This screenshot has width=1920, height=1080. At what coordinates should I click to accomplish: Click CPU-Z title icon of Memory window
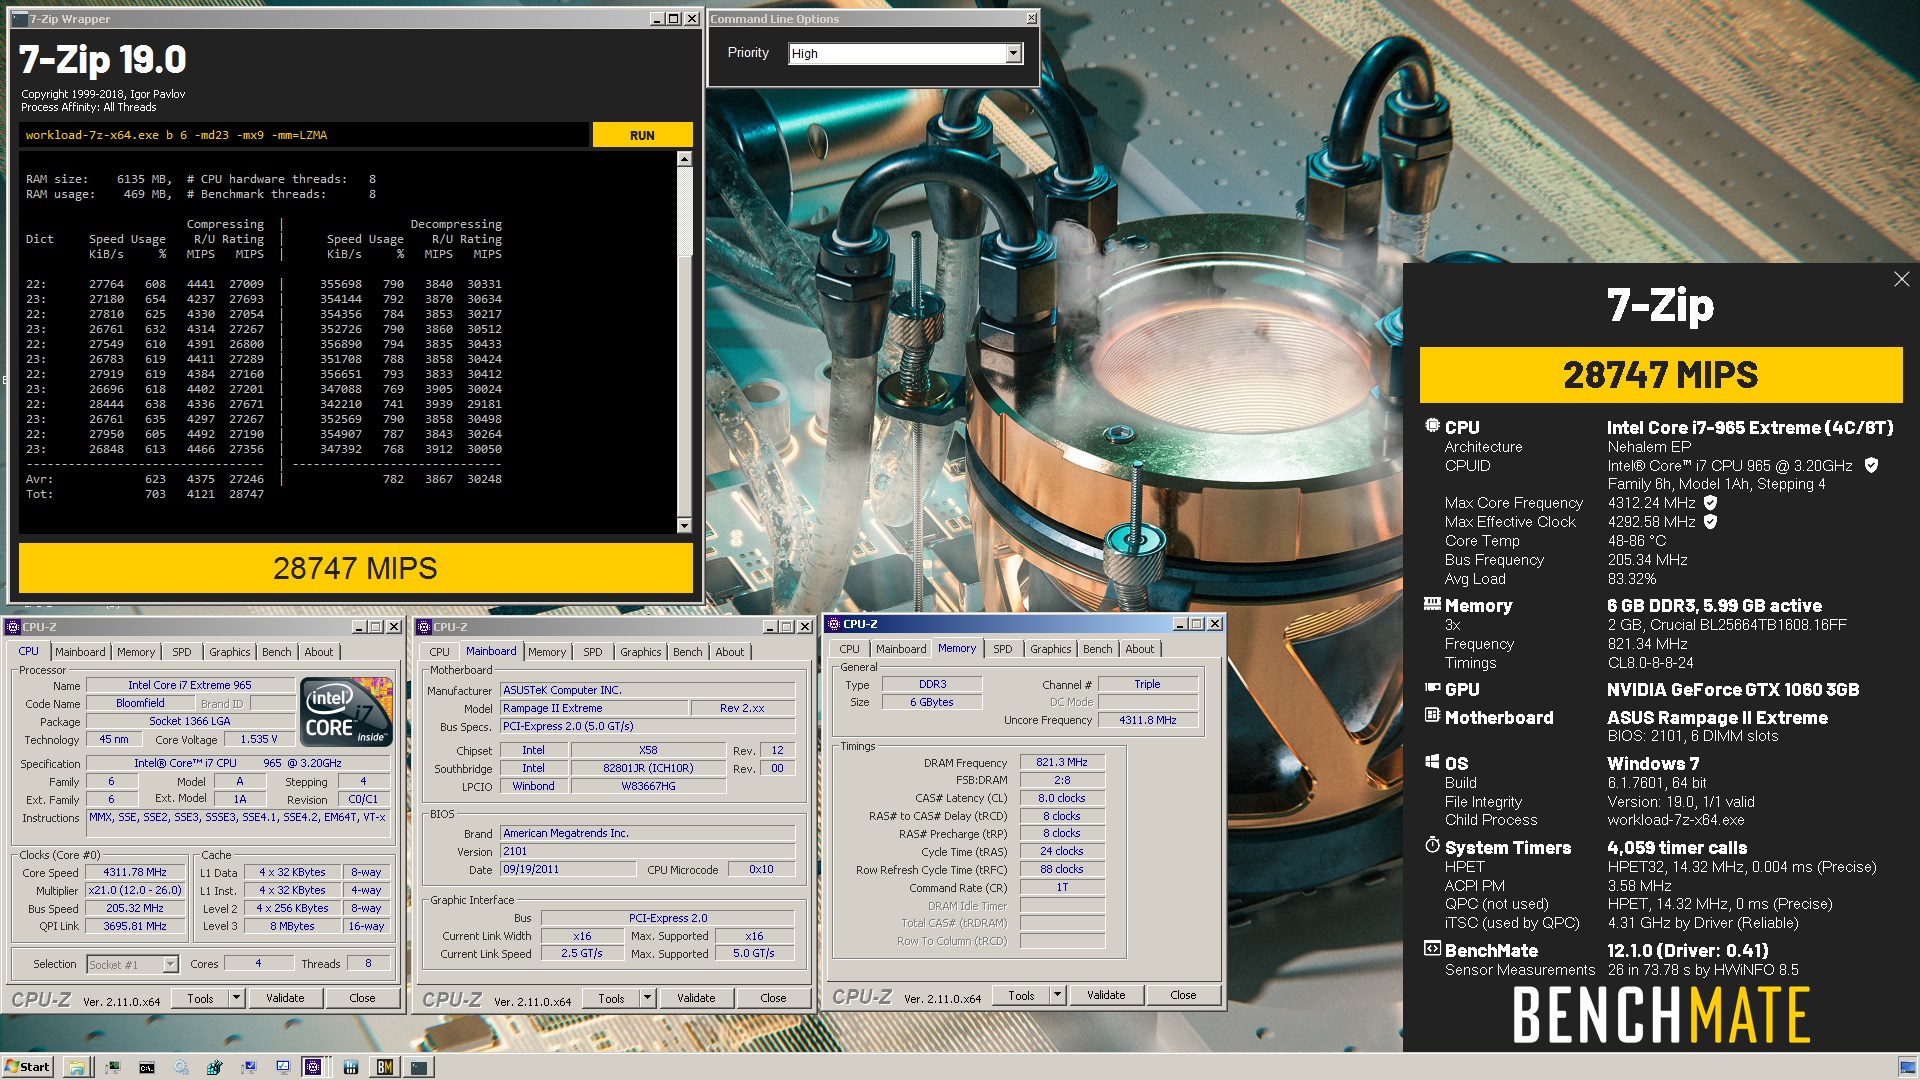point(833,624)
